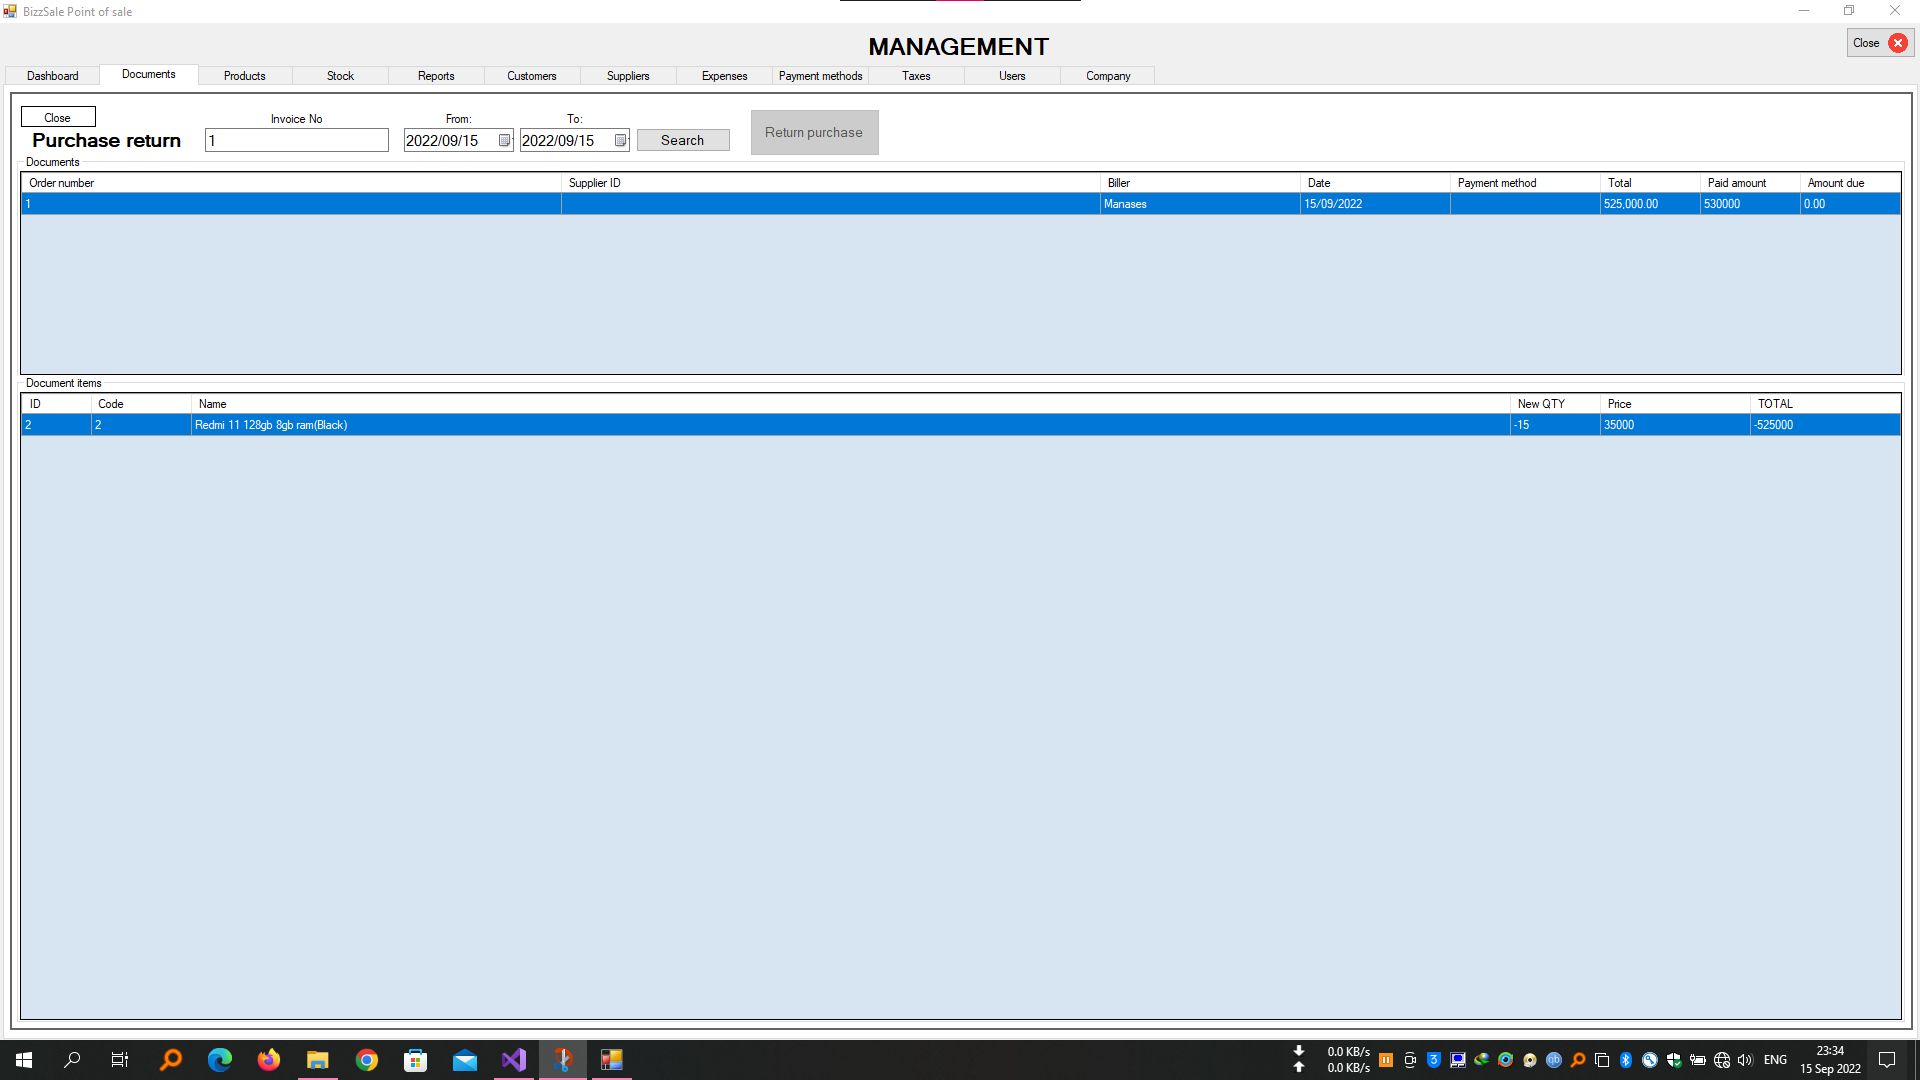Click the small Close button above Purchase return
This screenshot has height=1080, width=1920.
57,118
